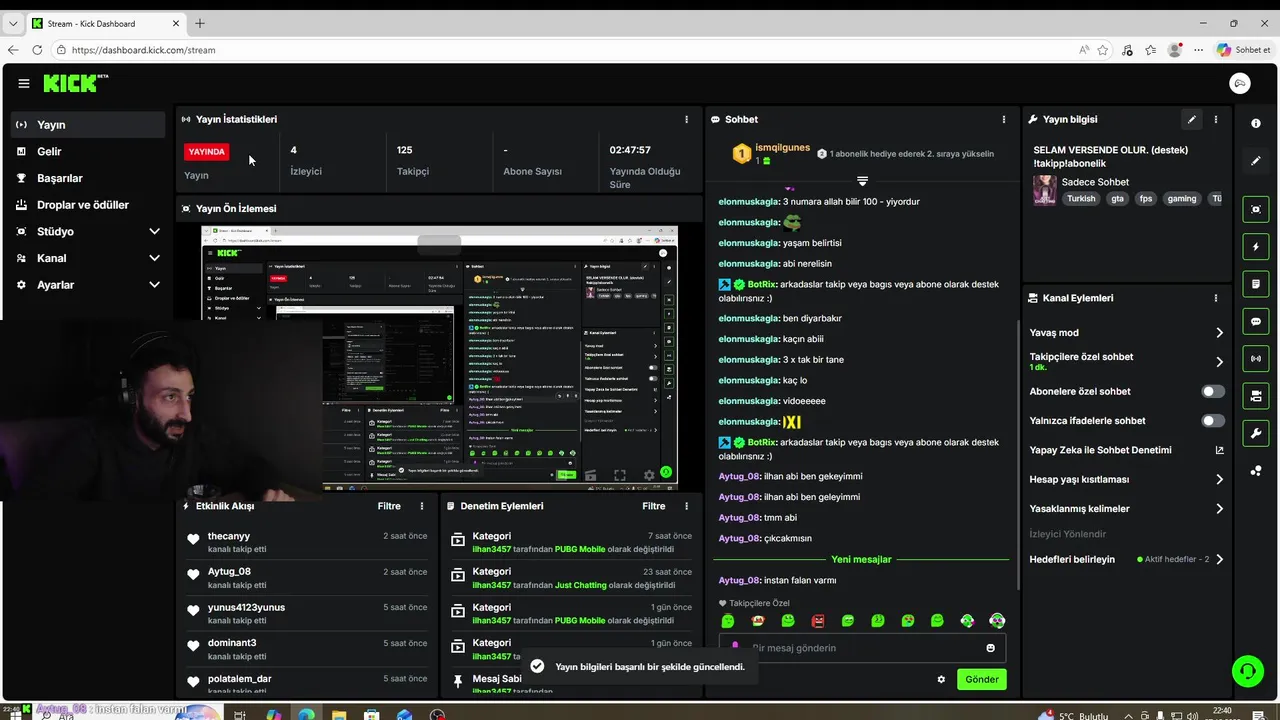Open Filtre in Etkinlik Akışı panel
Image resolution: width=1280 pixels, height=720 pixels.
click(389, 506)
